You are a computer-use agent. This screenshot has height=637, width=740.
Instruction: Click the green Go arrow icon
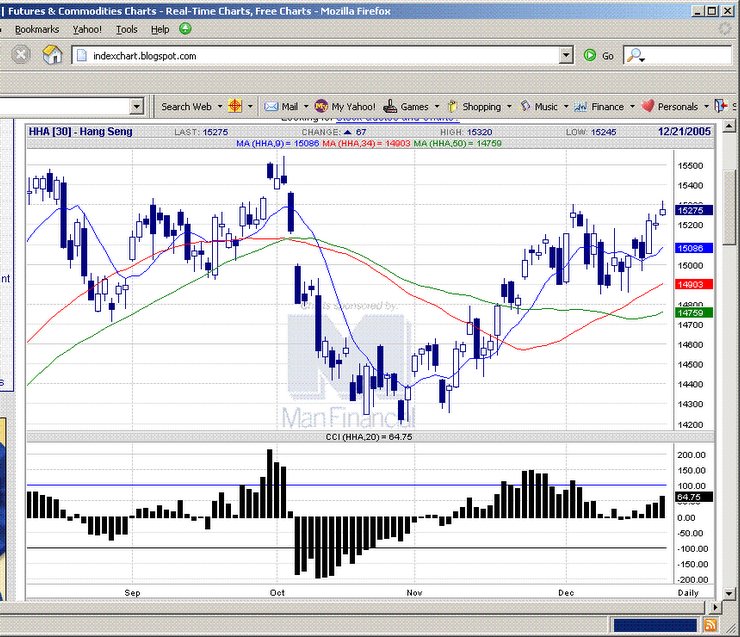pyautogui.click(x=589, y=55)
